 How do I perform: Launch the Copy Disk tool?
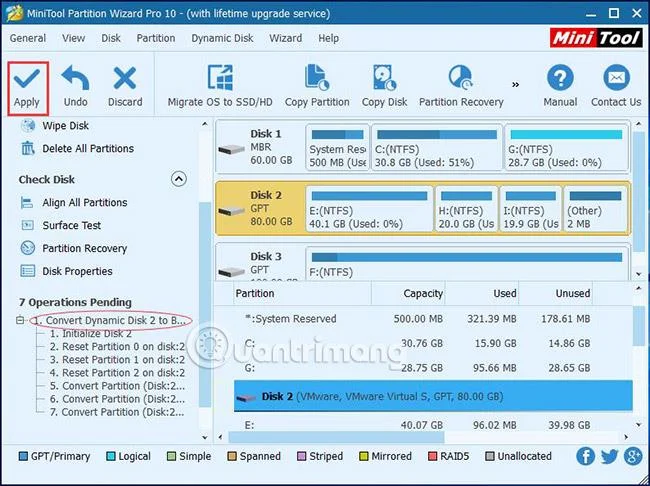click(385, 86)
